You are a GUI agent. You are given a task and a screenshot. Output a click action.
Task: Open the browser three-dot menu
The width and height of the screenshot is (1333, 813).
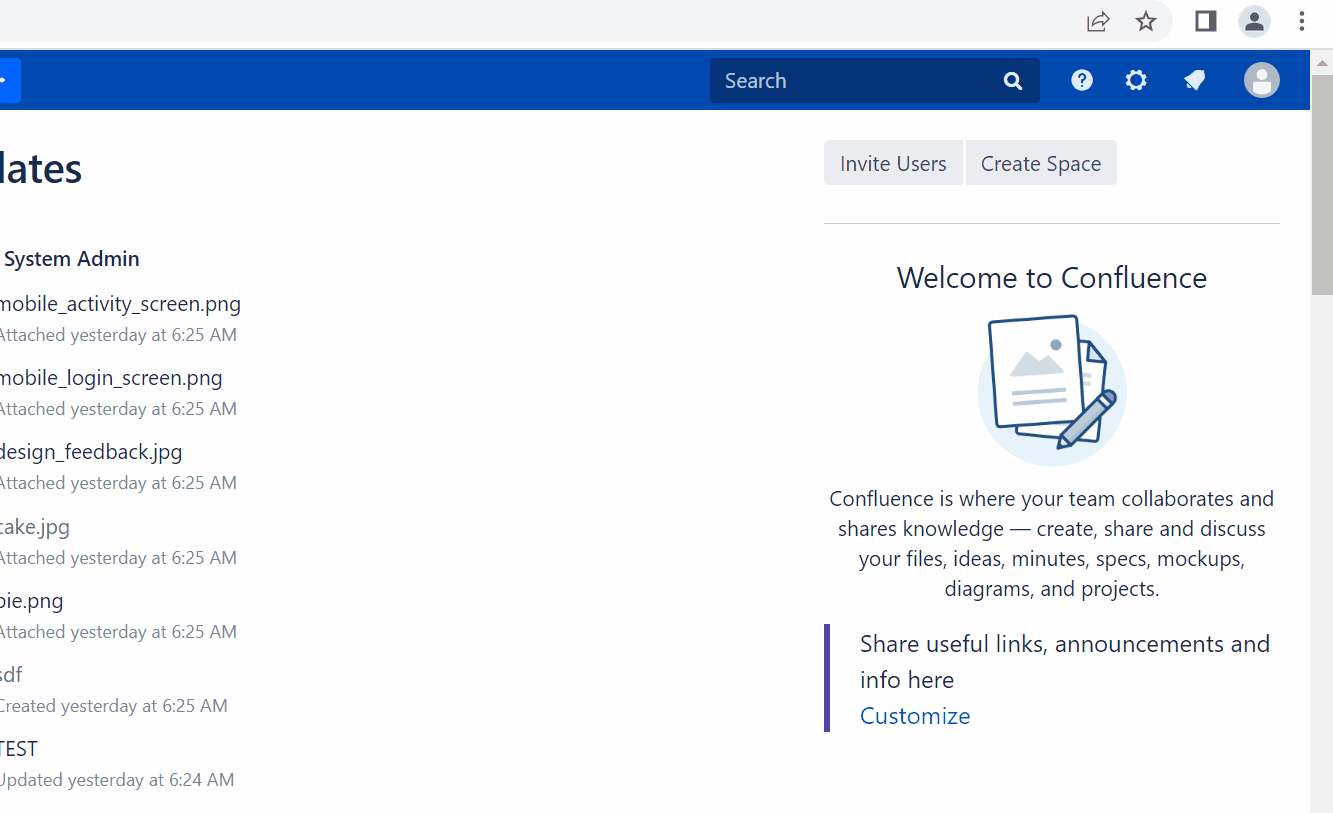1301,21
